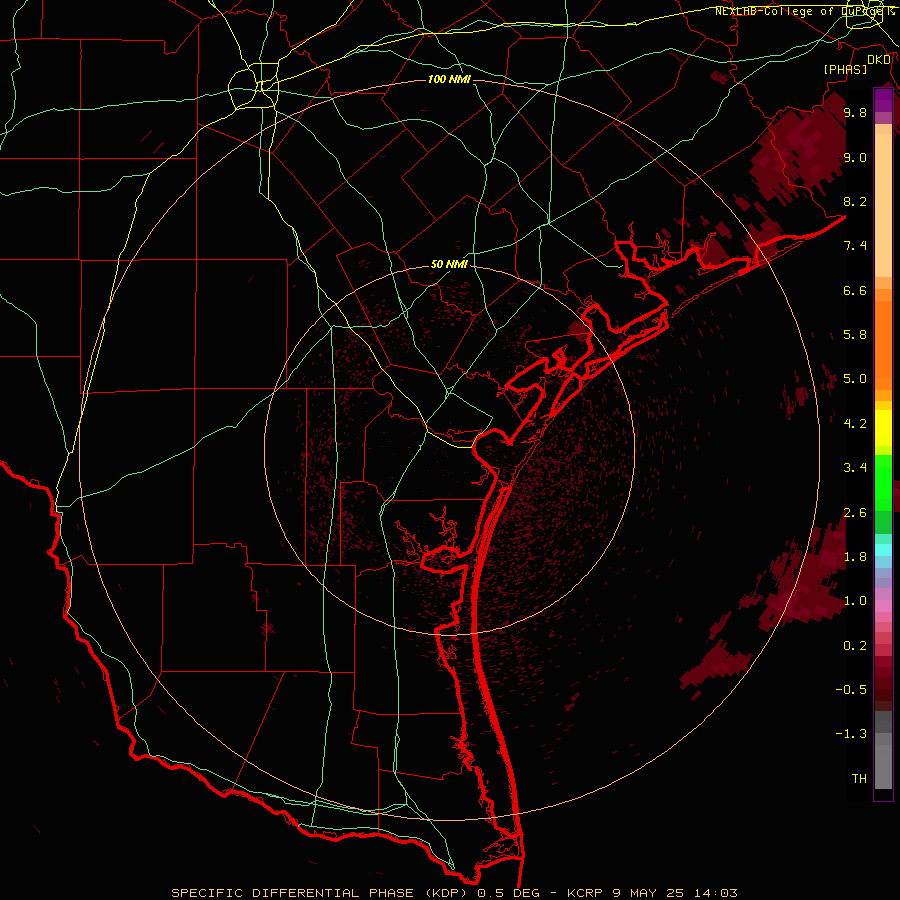
Task: Select the bright green colorbar segment
Action: point(883,483)
